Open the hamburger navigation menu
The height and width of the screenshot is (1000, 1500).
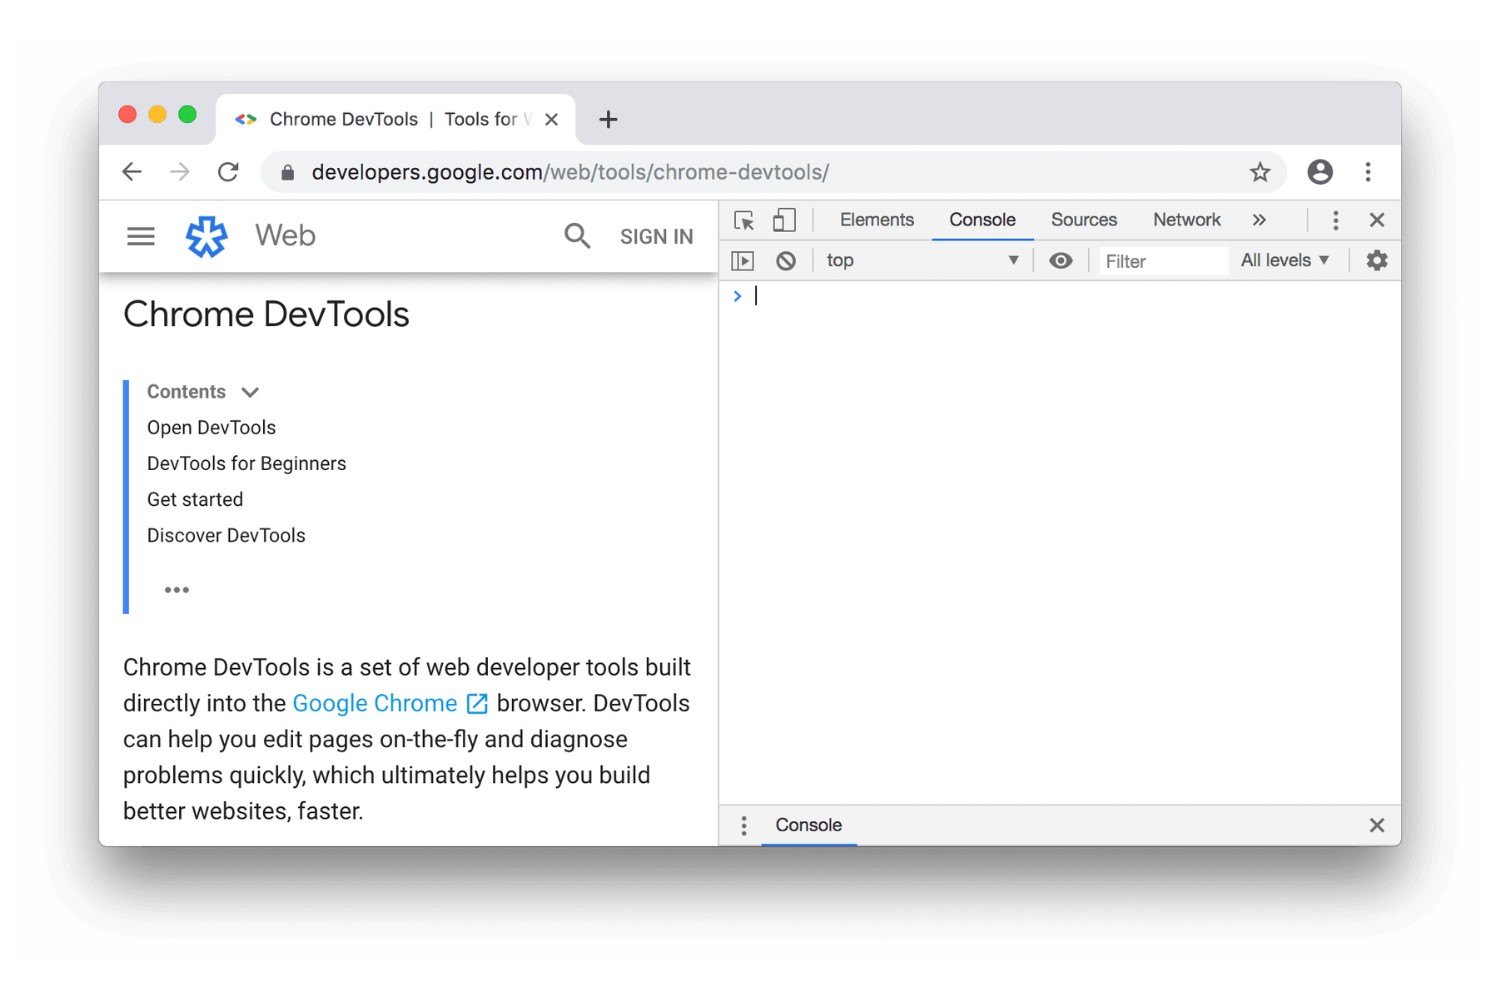tap(141, 236)
